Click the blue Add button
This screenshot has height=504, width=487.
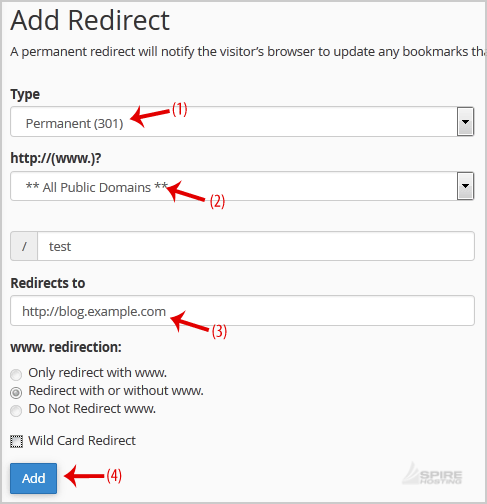[33, 478]
